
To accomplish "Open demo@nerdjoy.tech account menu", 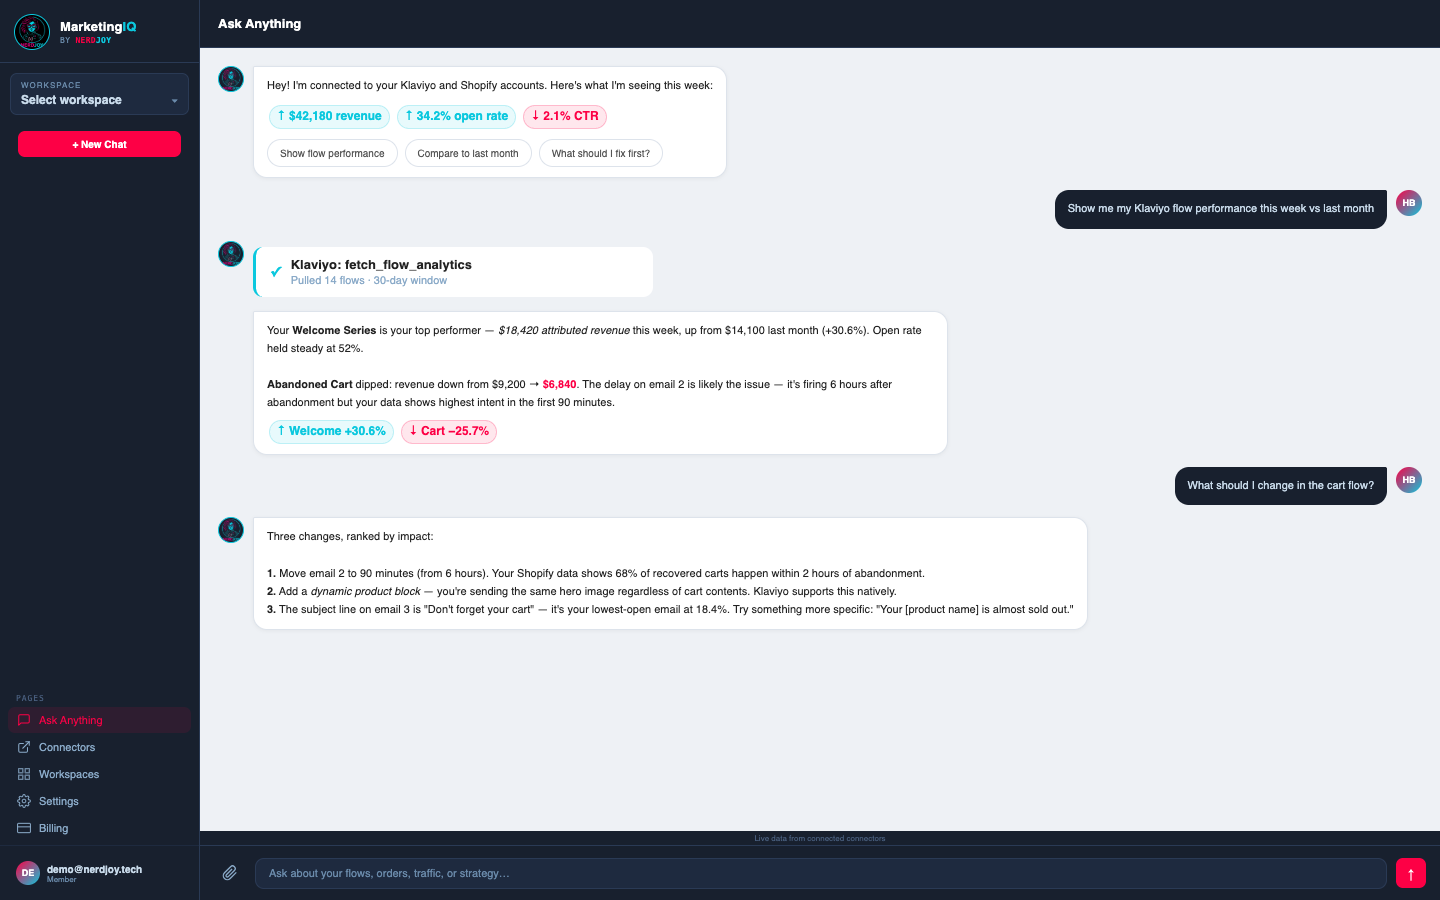I will pos(99,873).
